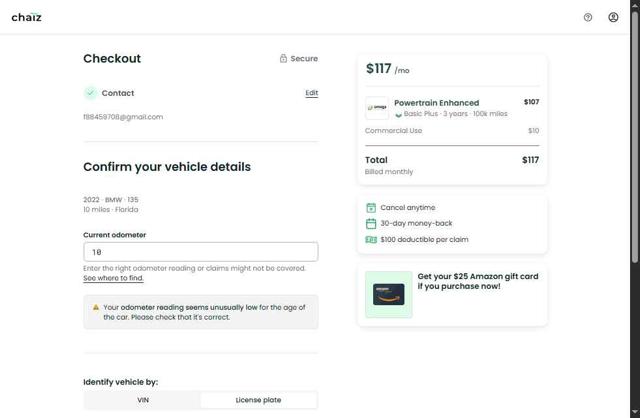This screenshot has width=640, height=418.
Task: Select the License plate identification option
Action: pos(258,400)
